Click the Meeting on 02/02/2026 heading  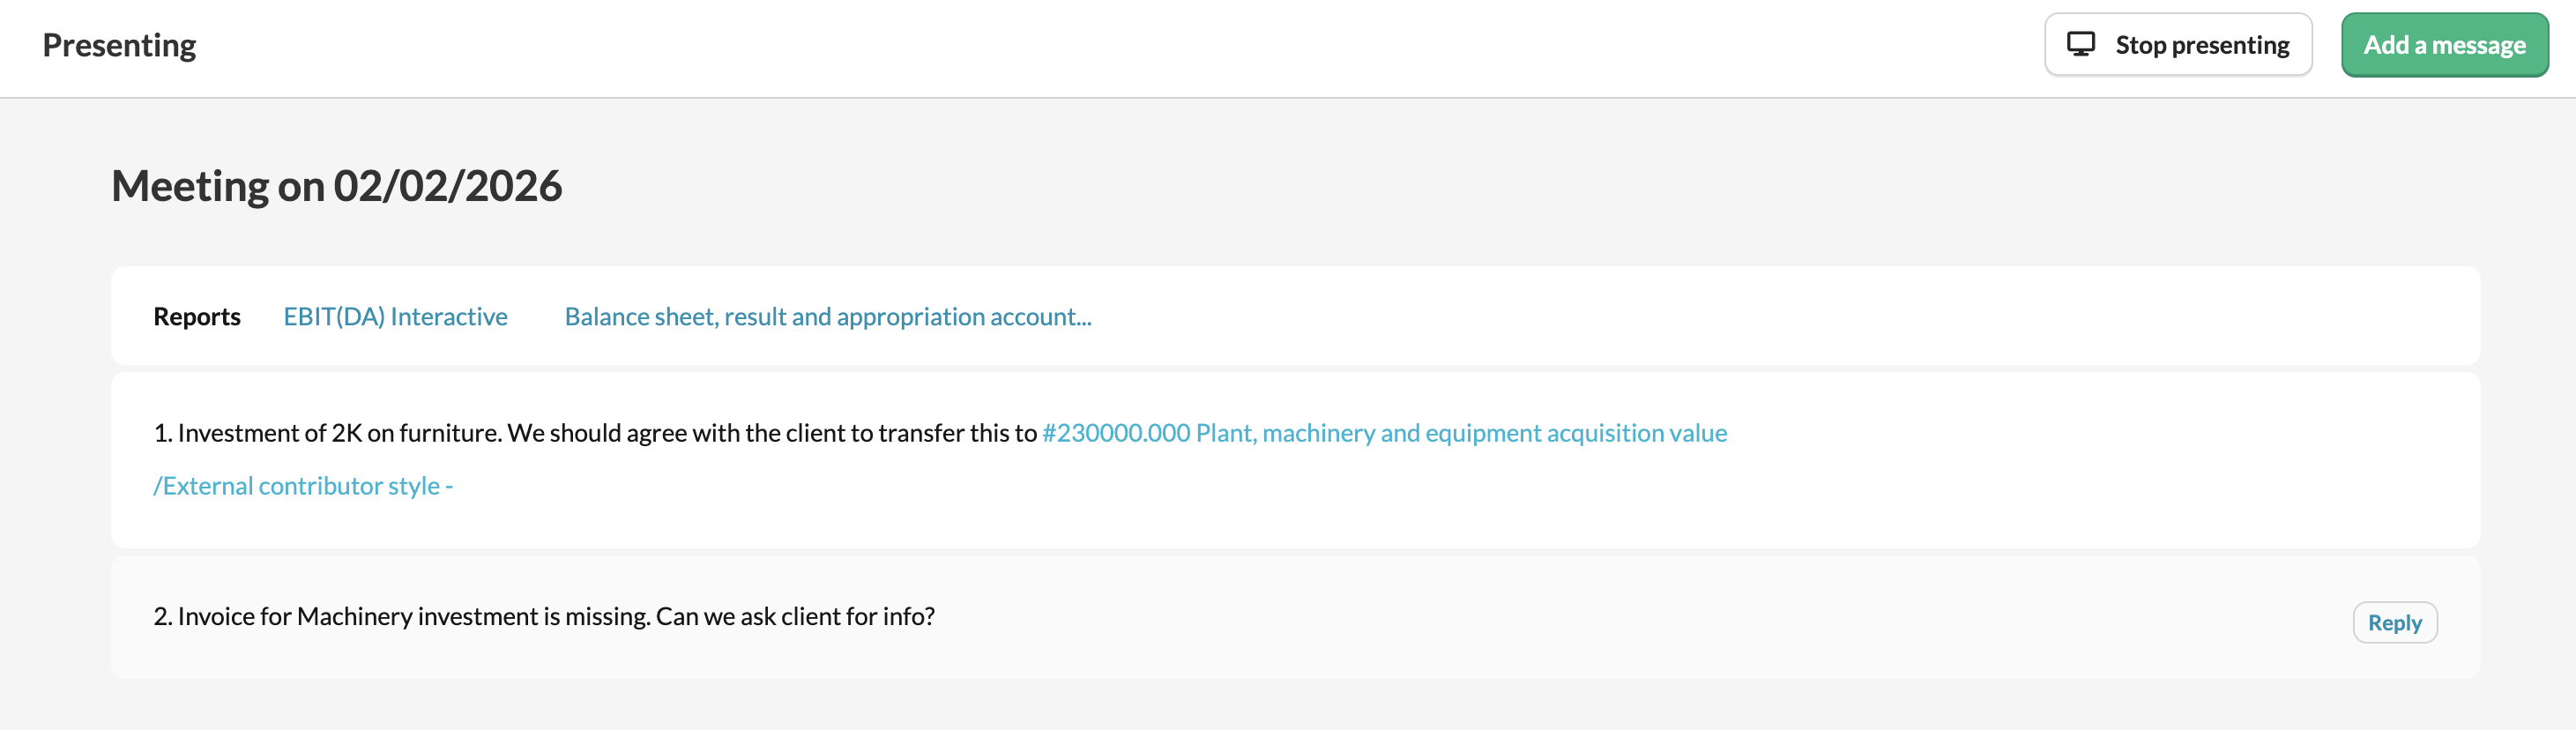click(x=336, y=186)
